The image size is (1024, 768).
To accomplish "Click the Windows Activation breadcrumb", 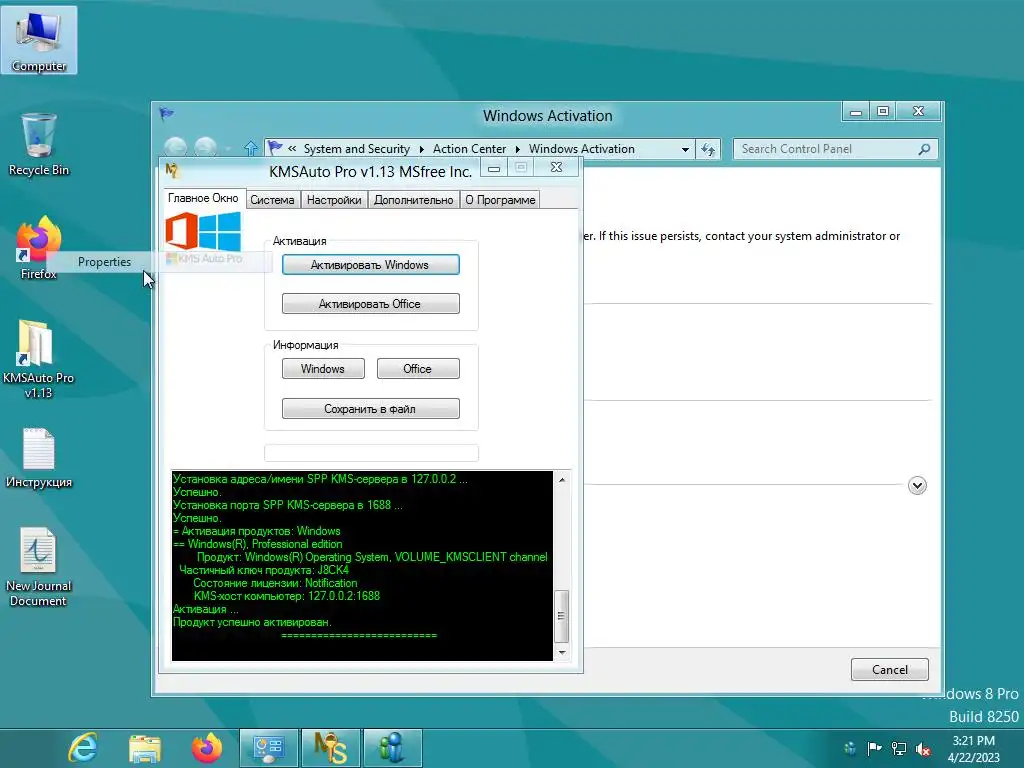I will click(581, 150).
